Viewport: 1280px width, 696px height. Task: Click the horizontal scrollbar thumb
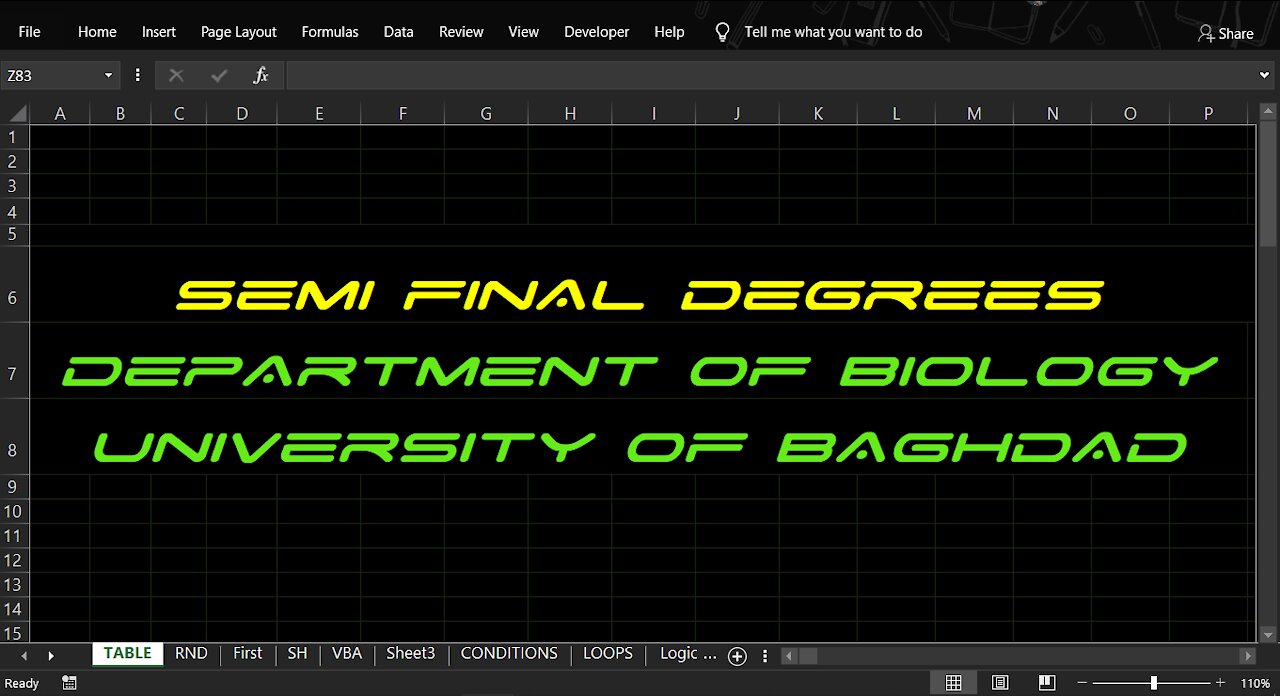pos(808,656)
